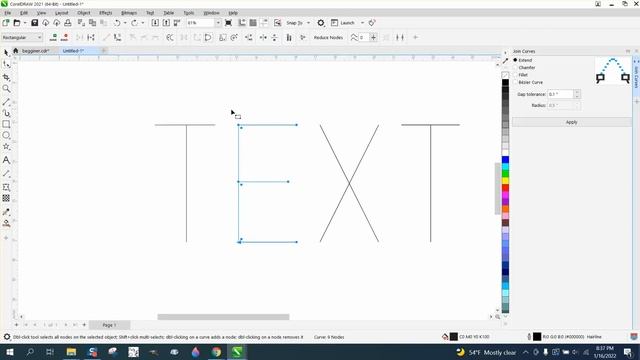640x360 pixels.
Task: Open the File menu
Action: point(8,13)
